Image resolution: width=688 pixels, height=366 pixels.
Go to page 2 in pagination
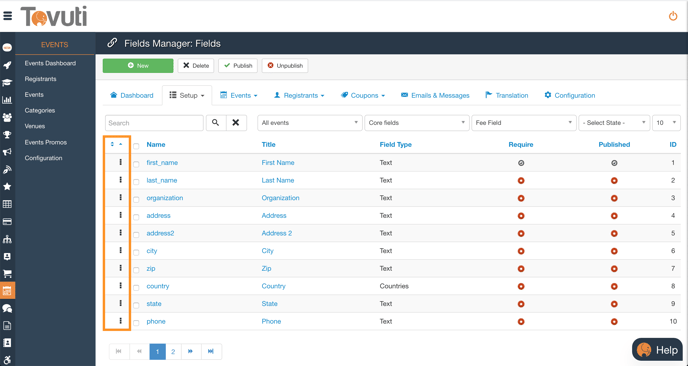tap(173, 352)
